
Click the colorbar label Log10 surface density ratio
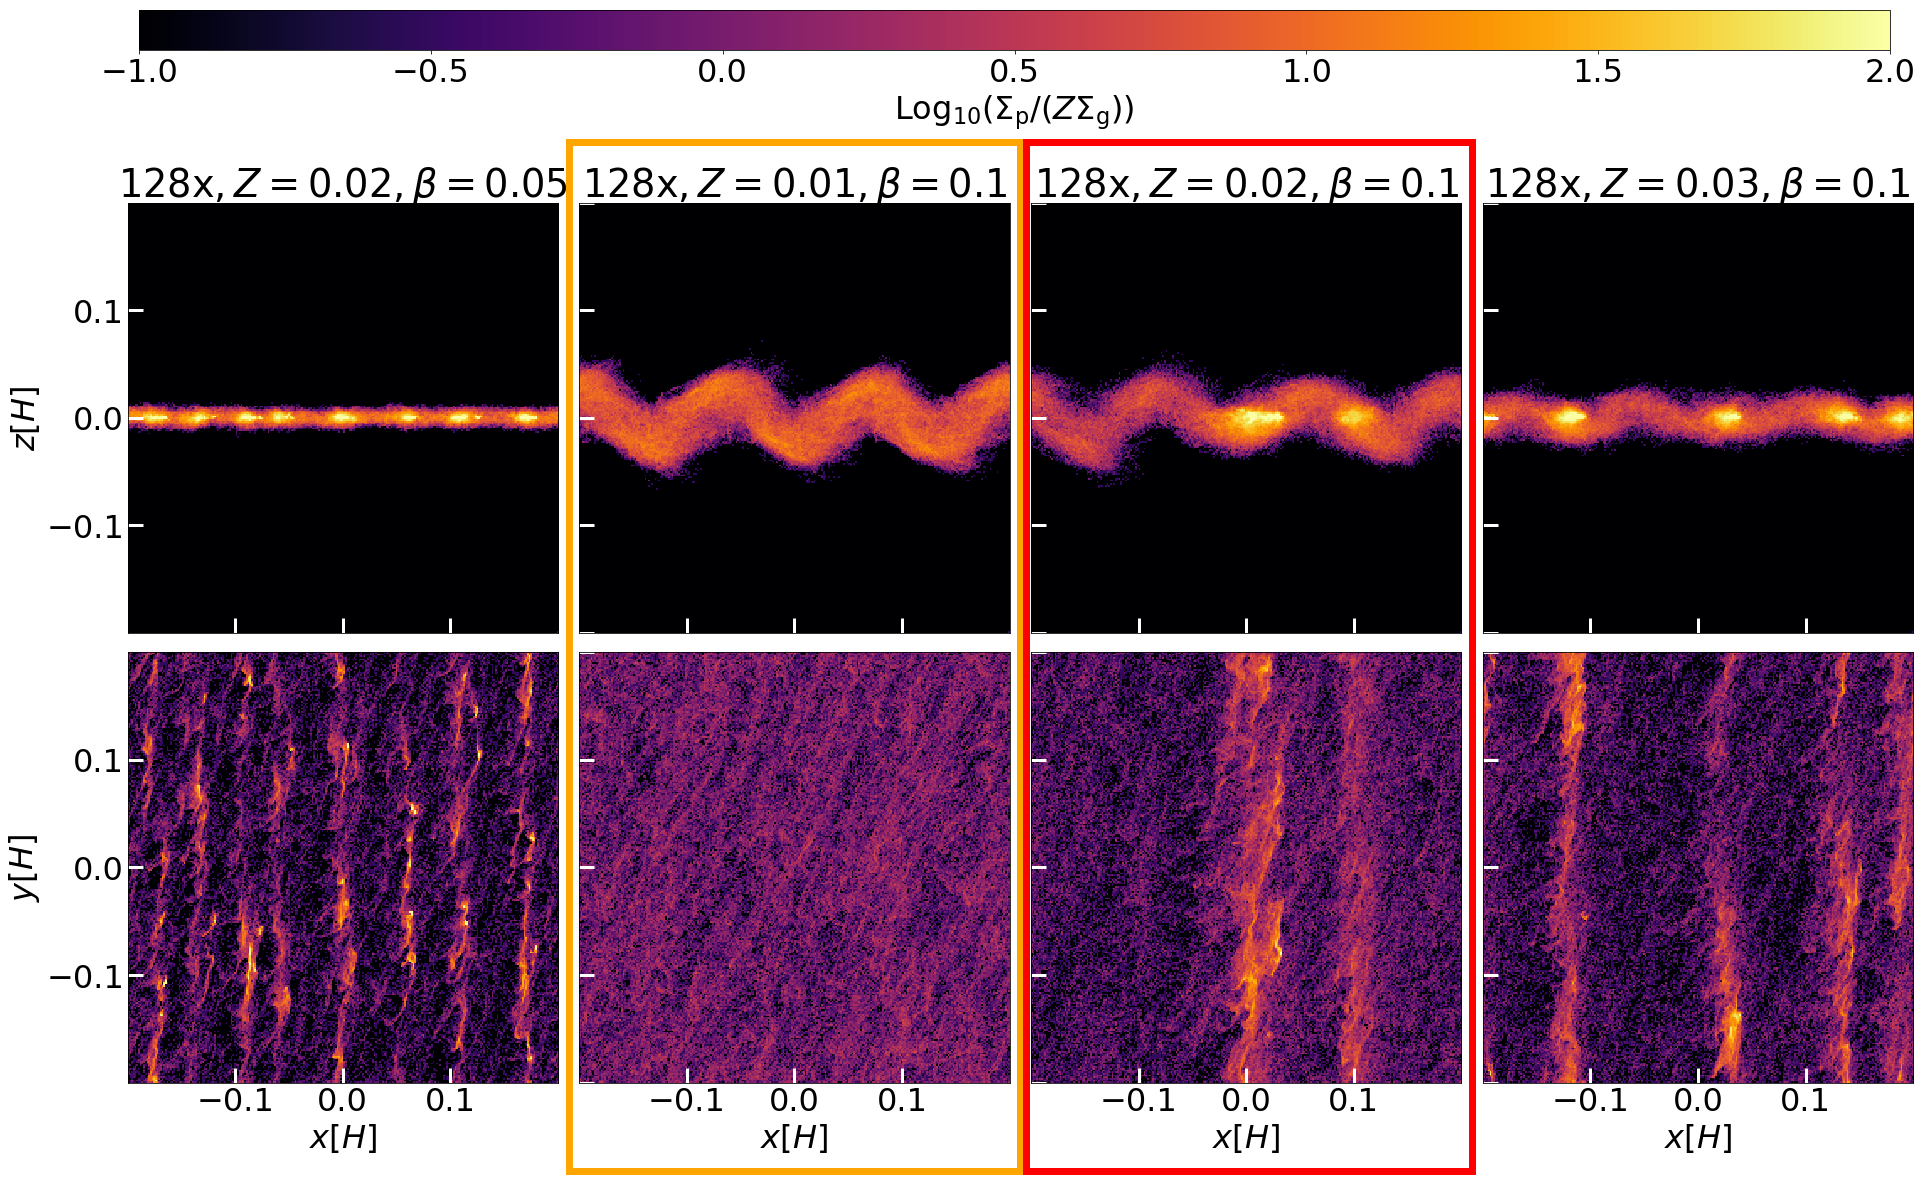[1014, 109]
